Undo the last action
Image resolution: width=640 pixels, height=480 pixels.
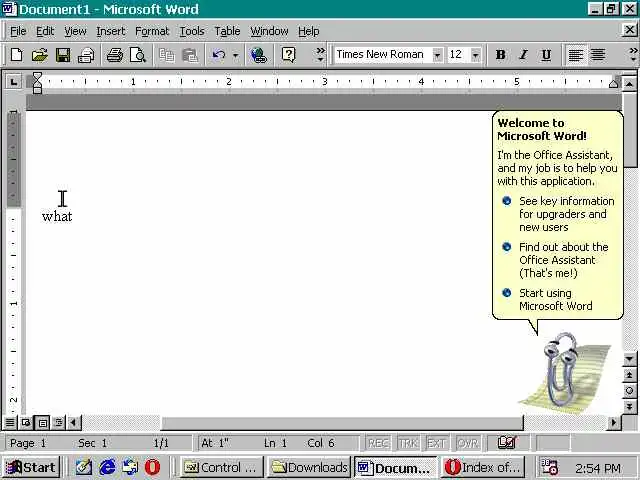tap(218, 55)
